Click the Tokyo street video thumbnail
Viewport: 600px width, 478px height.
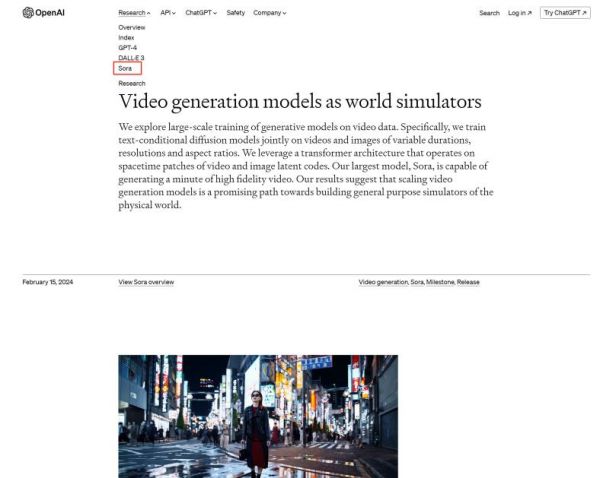pyautogui.click(x=257, y=415)
